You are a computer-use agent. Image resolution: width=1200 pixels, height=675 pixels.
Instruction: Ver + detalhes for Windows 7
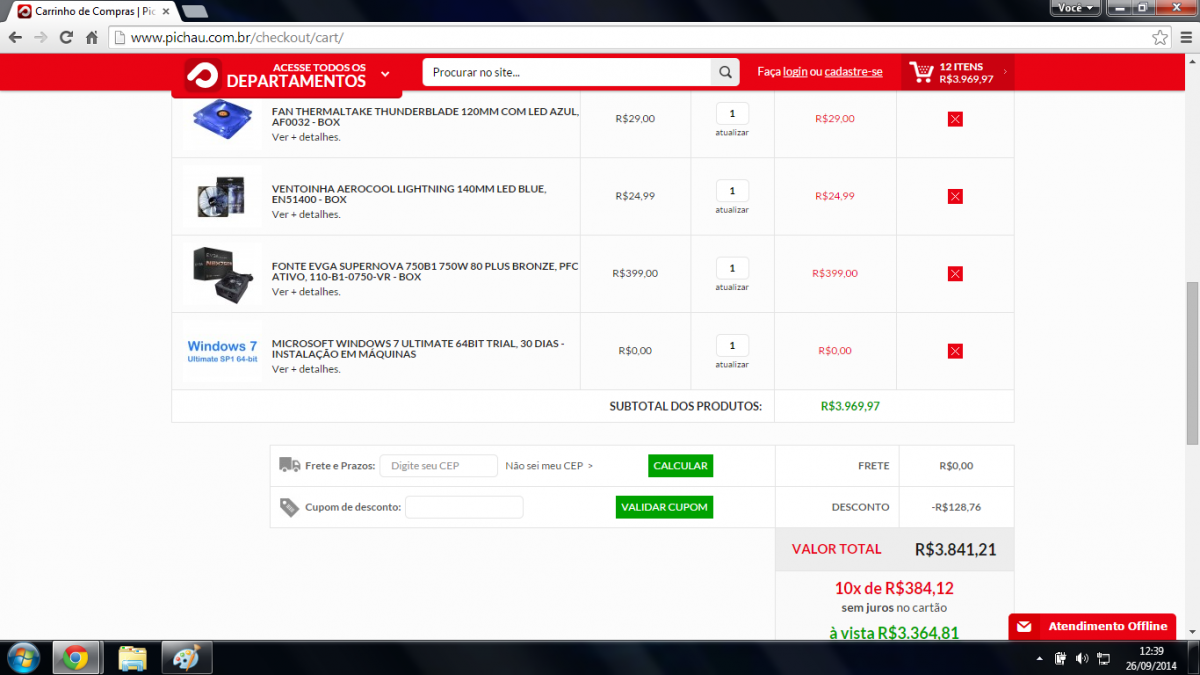click(x=306, y=369)
